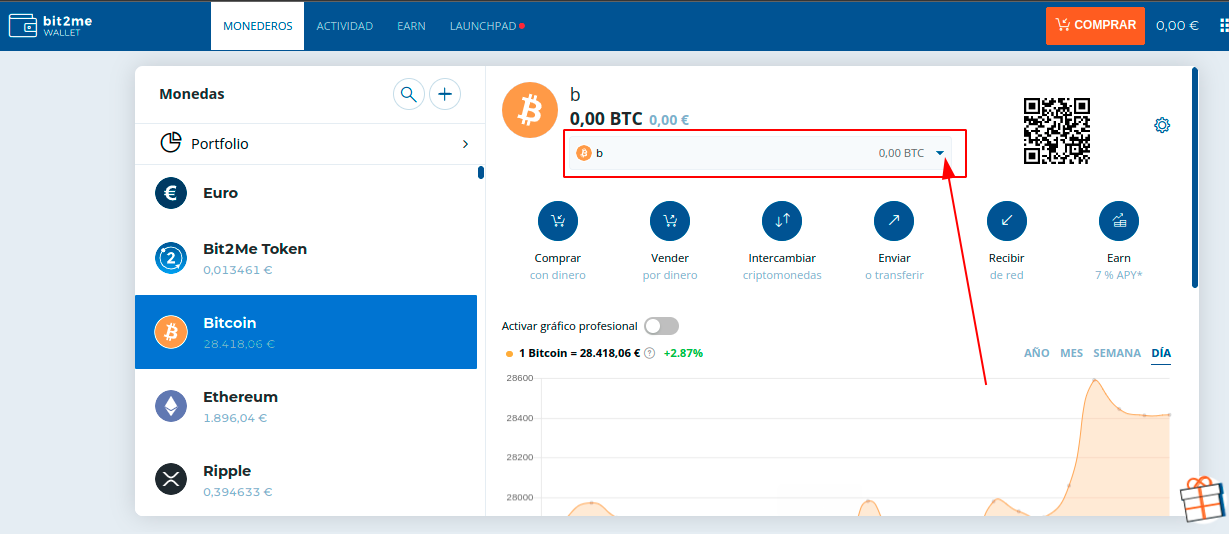This screenshot has width=1229, height=534.
Task: Click the Comprar con dinero cart icon
Action: coord(558,221)
